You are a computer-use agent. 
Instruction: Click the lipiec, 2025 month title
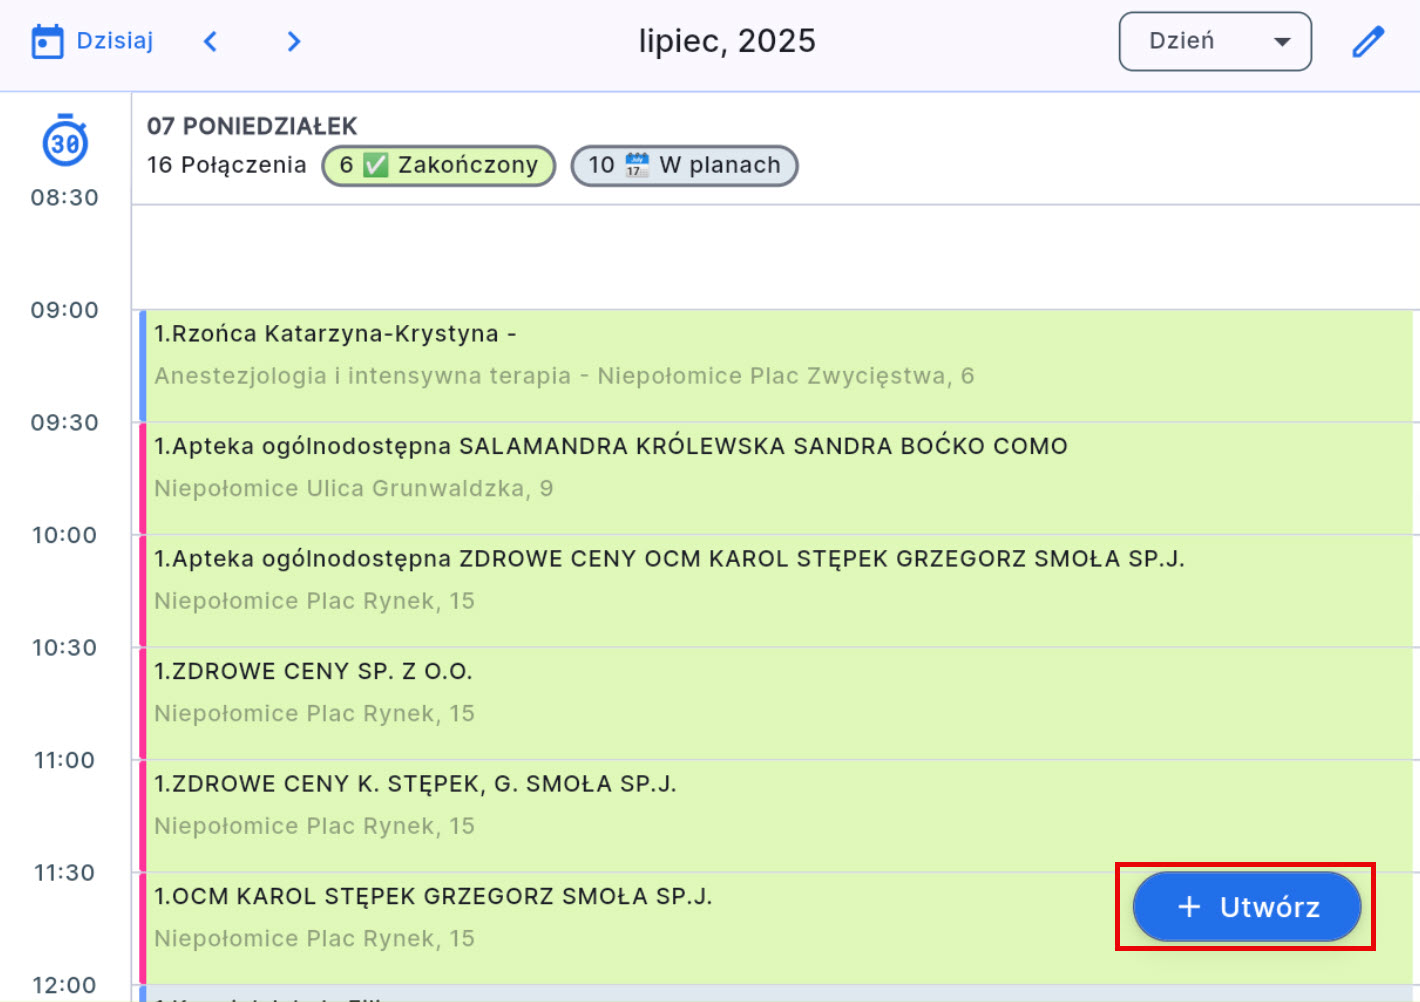727,41
